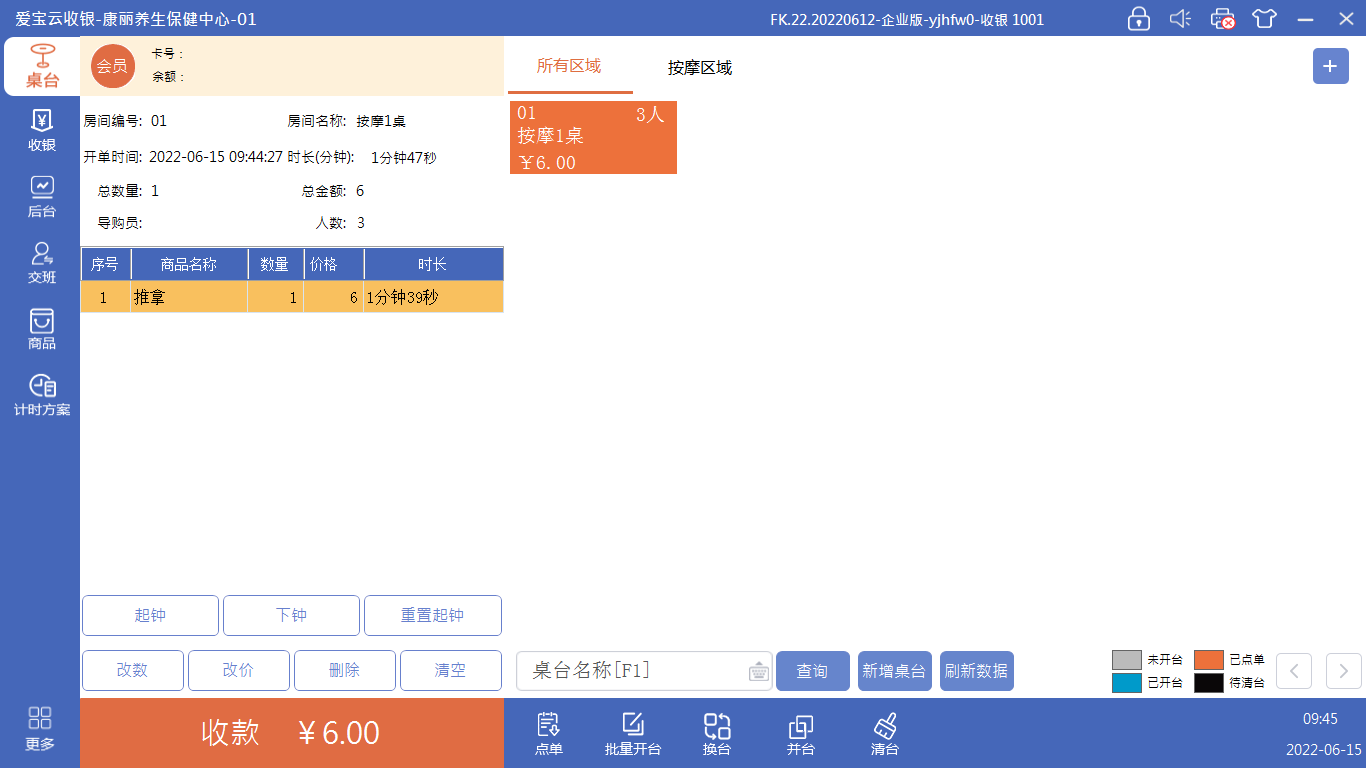Click the 序号 column header
The height and width of the screenshot is (768, 1366).
[105, 265]
